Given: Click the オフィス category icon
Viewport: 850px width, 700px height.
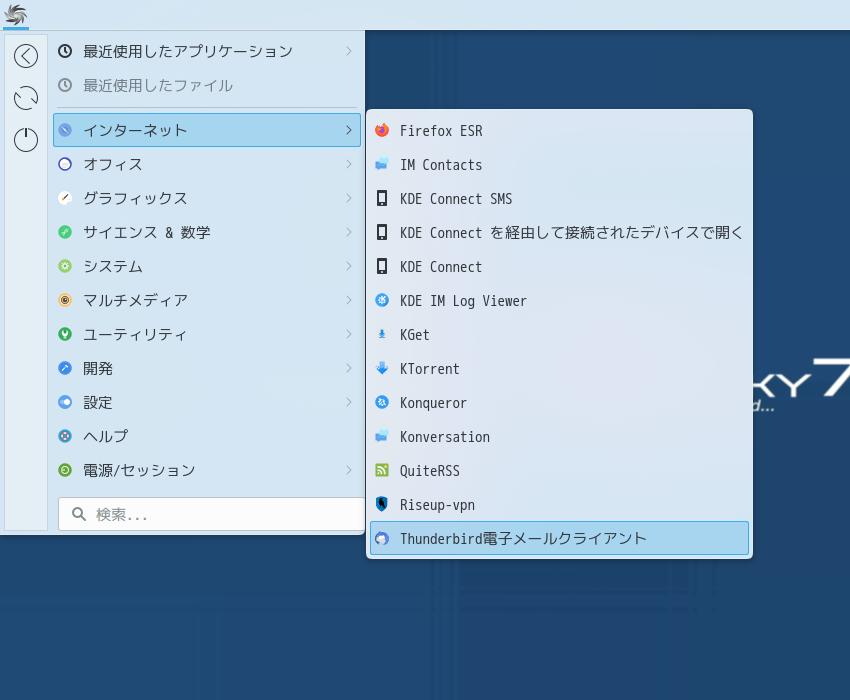Looking at the screenshot, I should pyautogui.click(x=65, y=164).
